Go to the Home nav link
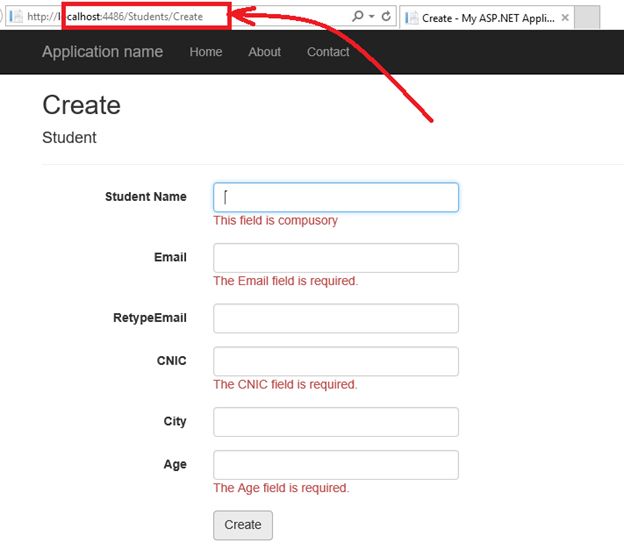 pos(206,52)
